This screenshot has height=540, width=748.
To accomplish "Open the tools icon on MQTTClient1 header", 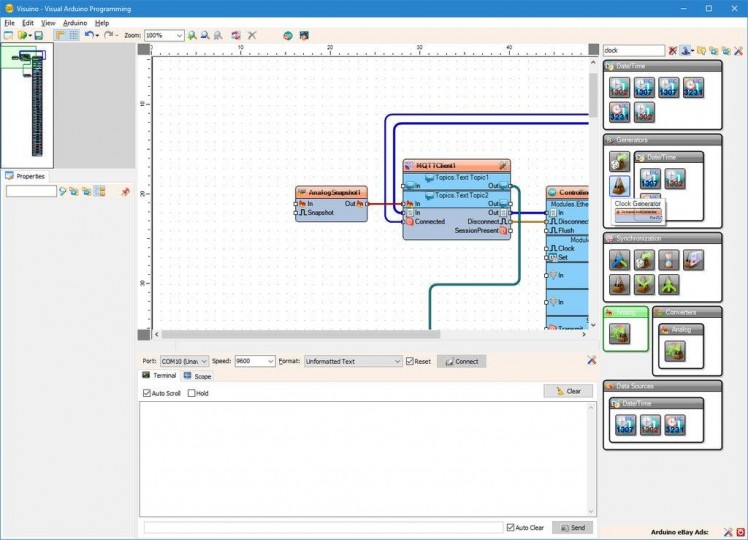I will tap(503, 165).
